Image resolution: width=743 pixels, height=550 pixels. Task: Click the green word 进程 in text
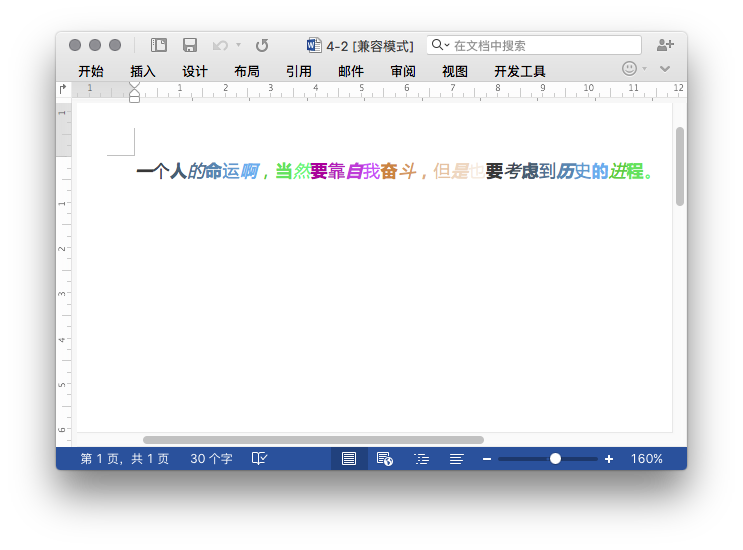[x=626, y=171]
